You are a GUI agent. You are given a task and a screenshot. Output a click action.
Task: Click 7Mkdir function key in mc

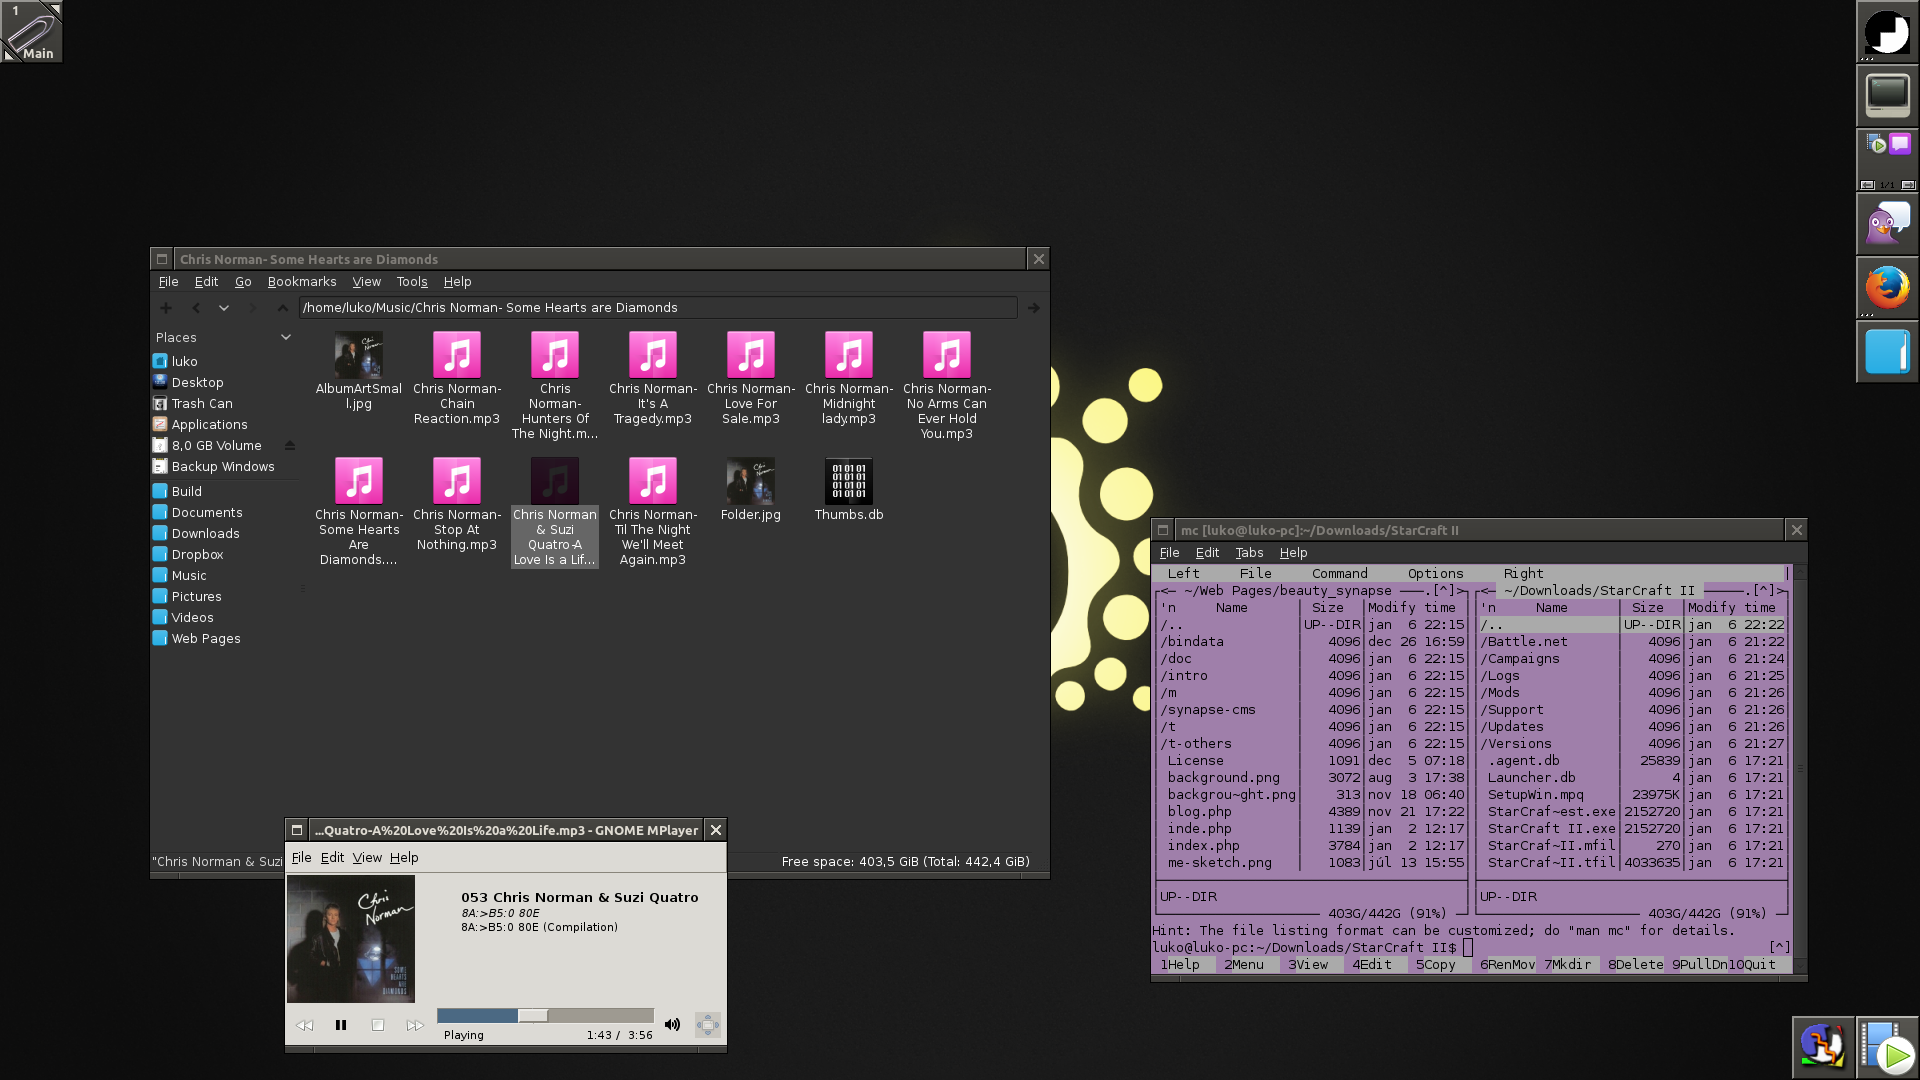tap(1567, 965)
